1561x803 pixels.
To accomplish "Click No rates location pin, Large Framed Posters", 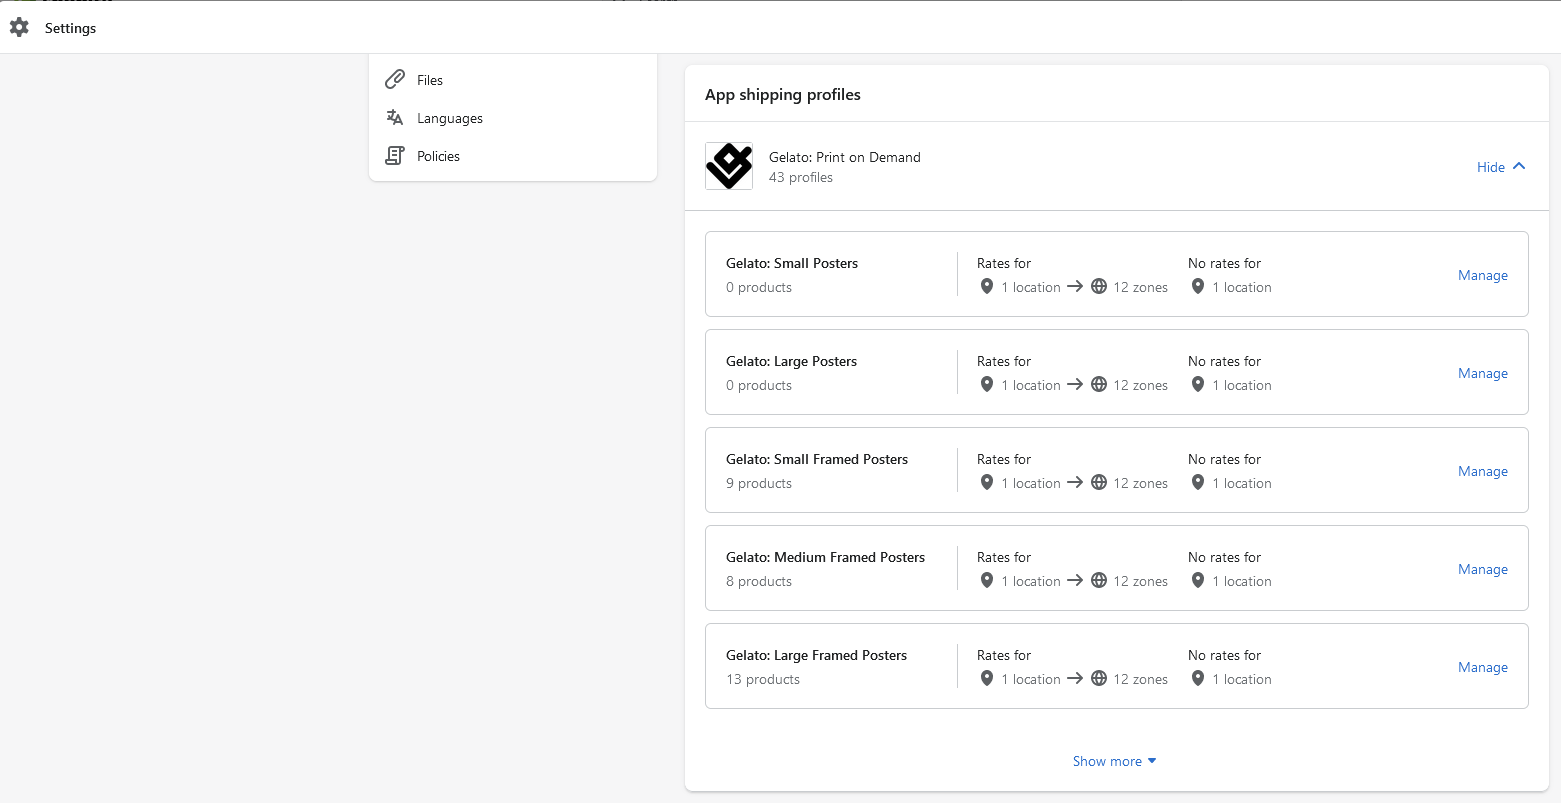I will coord(1198,679).
